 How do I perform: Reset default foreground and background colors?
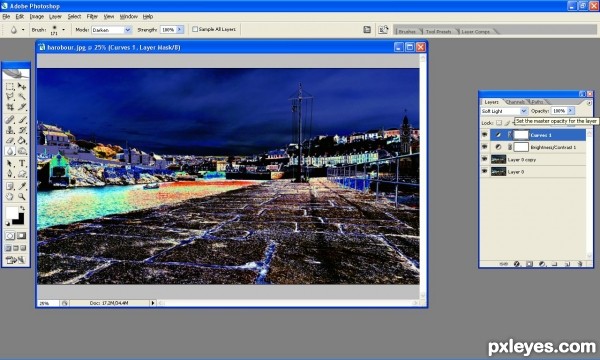(x=8, y=224)
